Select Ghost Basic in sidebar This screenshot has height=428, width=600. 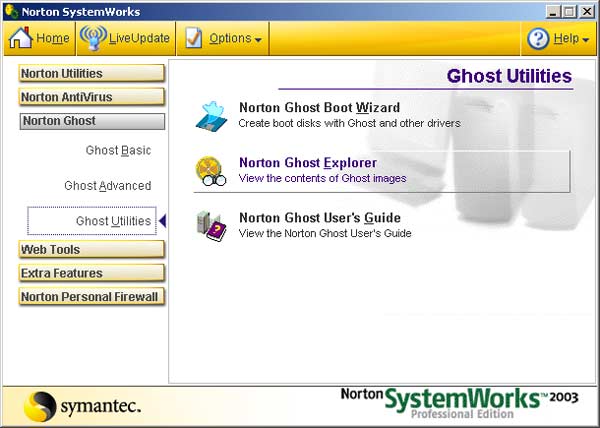(x=118, y=150)
